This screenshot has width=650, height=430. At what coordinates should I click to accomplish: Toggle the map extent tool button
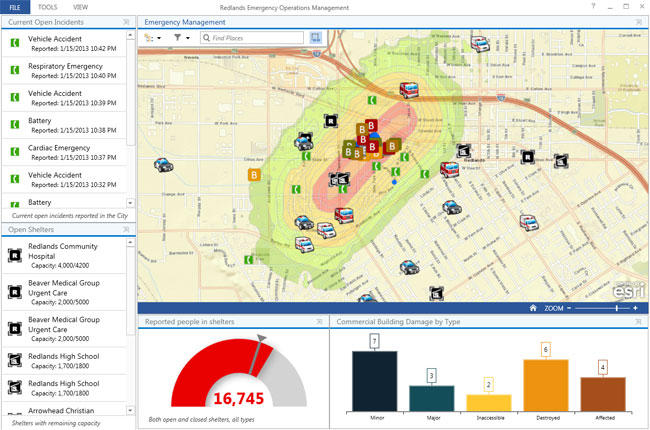pos(316,38)
